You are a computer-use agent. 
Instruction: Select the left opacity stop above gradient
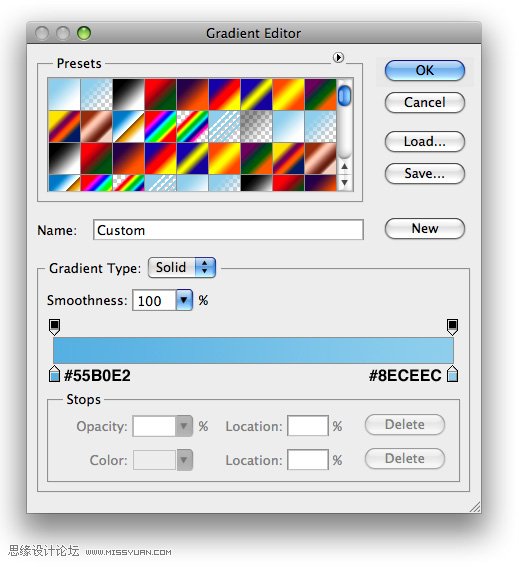coord(54,327)
